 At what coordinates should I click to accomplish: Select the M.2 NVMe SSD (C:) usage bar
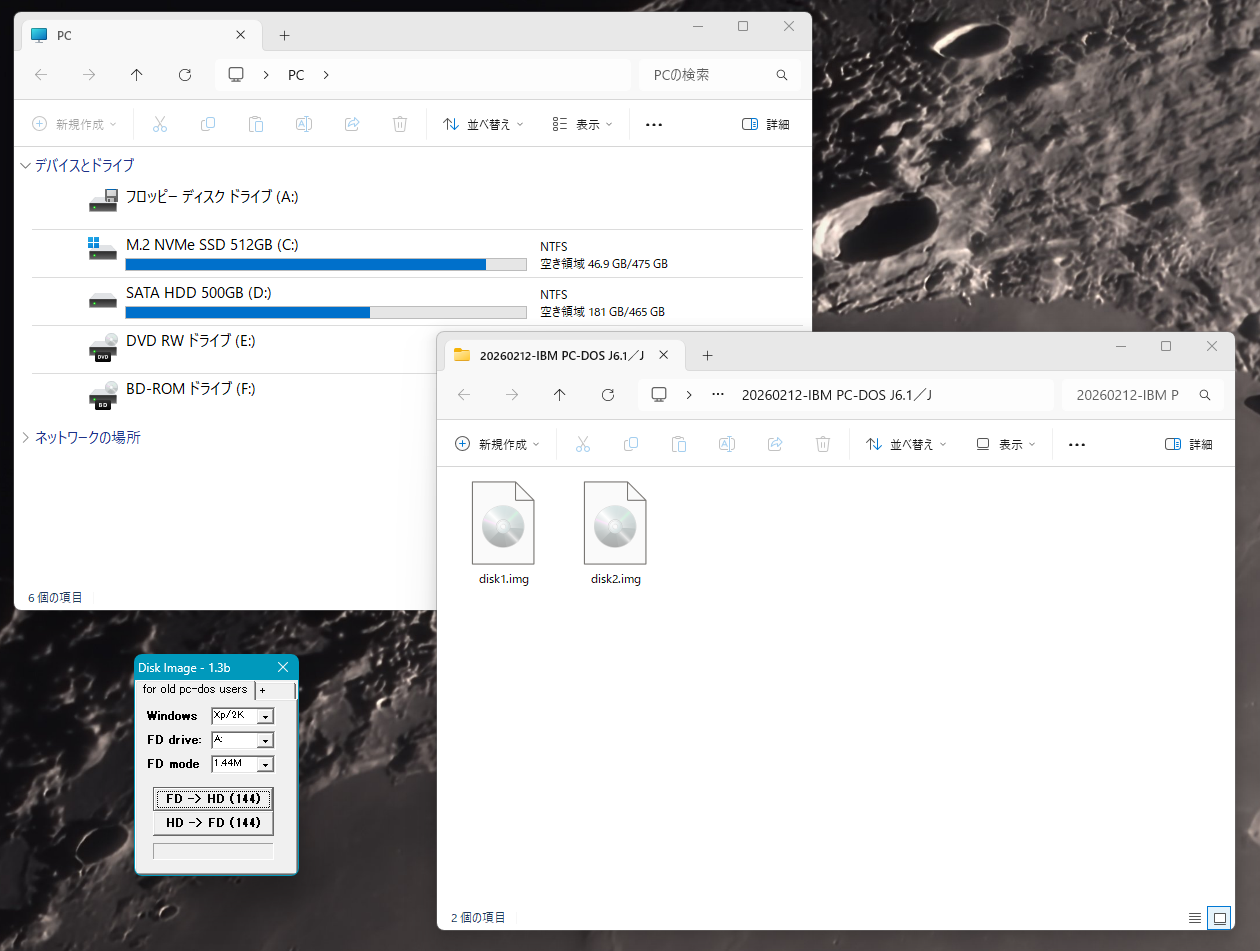coord(325,264)
